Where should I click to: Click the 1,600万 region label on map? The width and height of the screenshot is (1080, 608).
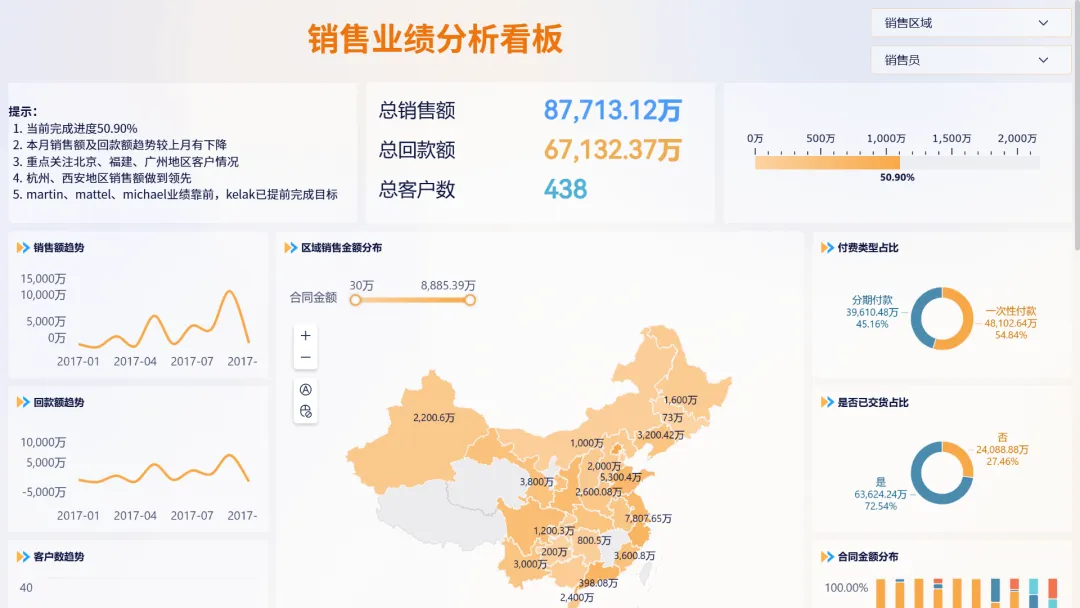click(680, 400)
